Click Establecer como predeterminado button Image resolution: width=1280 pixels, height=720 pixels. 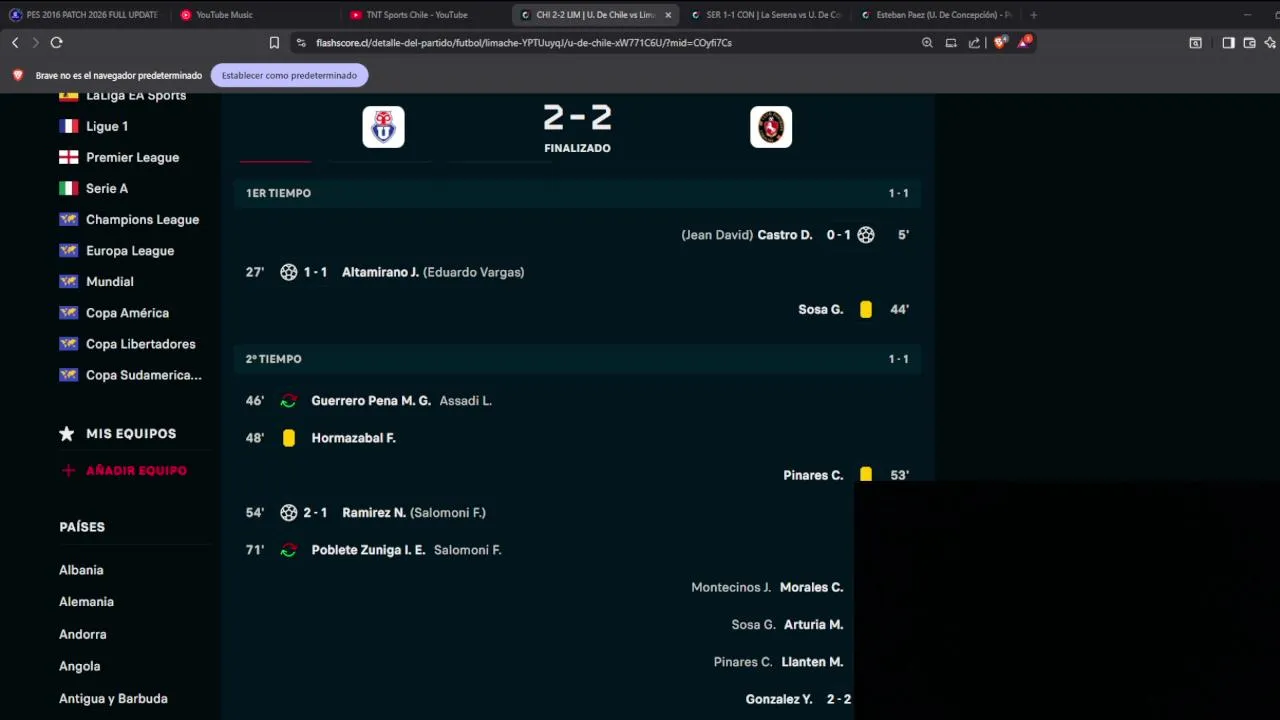[x=289, y=76]
